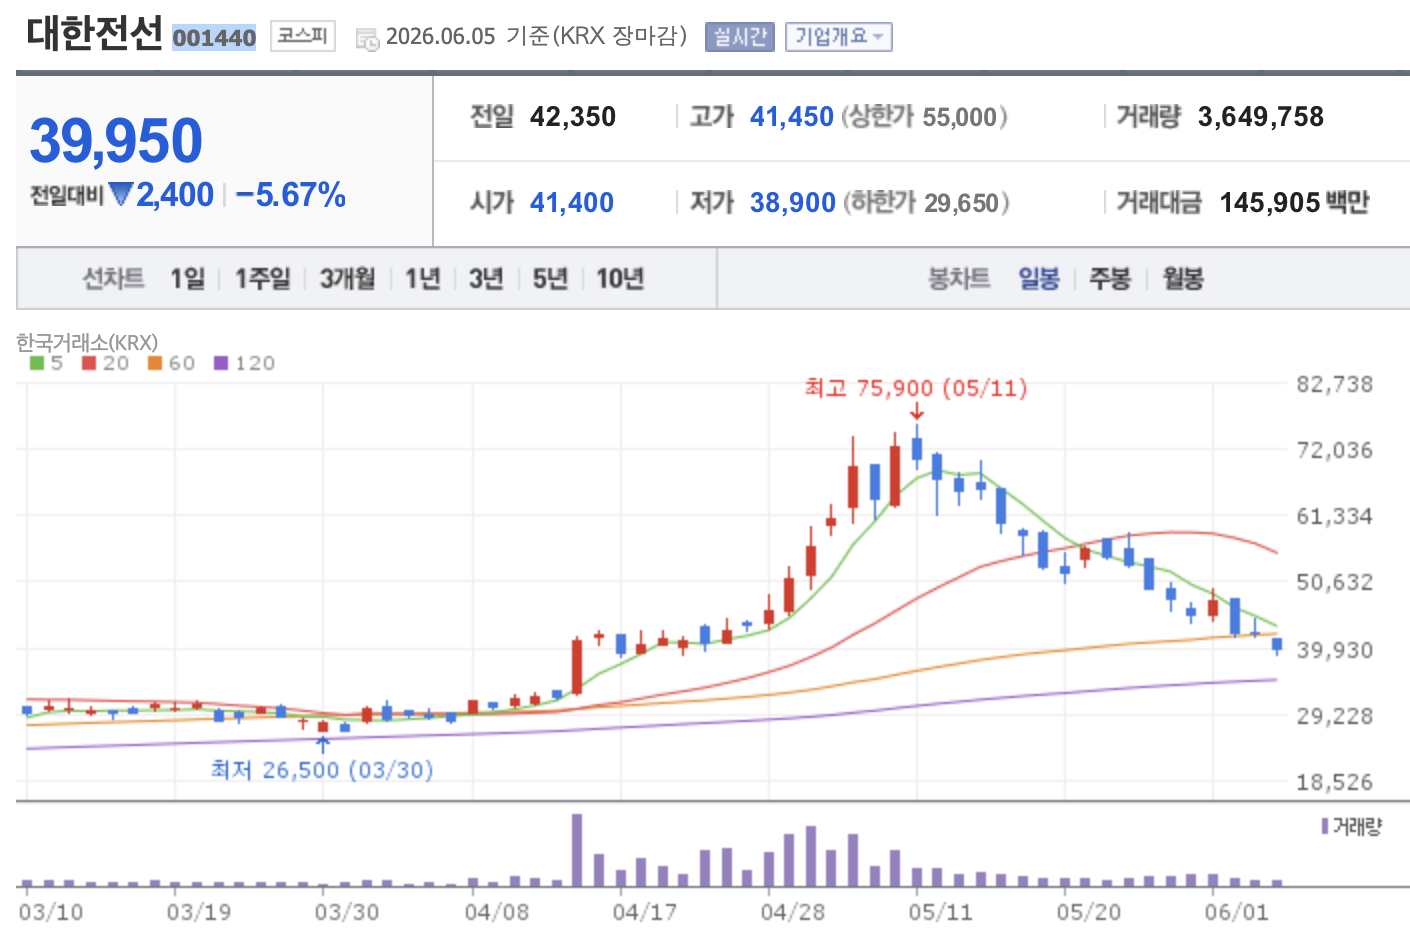Image resolution: width=1410 pixels, height=946 pixels.
Task: Click the purple 거래량 legend marker
Action: 1325,826
